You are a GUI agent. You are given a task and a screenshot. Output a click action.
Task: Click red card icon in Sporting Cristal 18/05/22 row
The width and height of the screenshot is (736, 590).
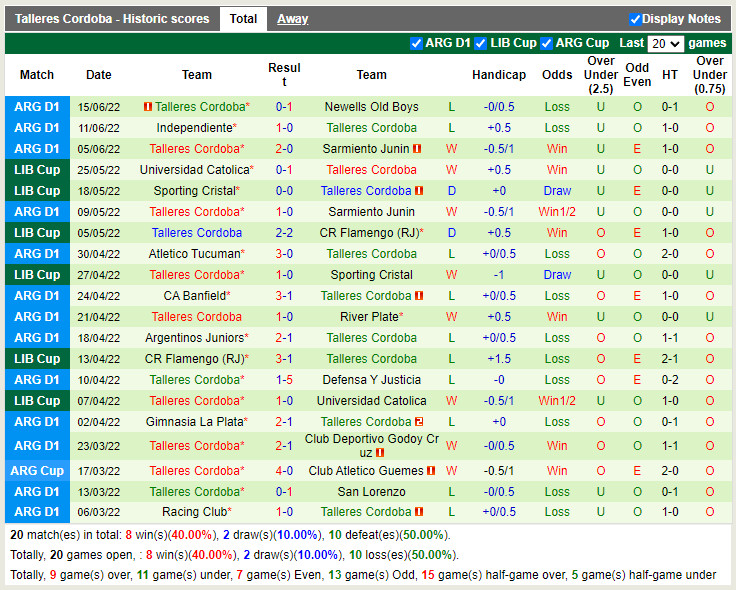[419, 191]
